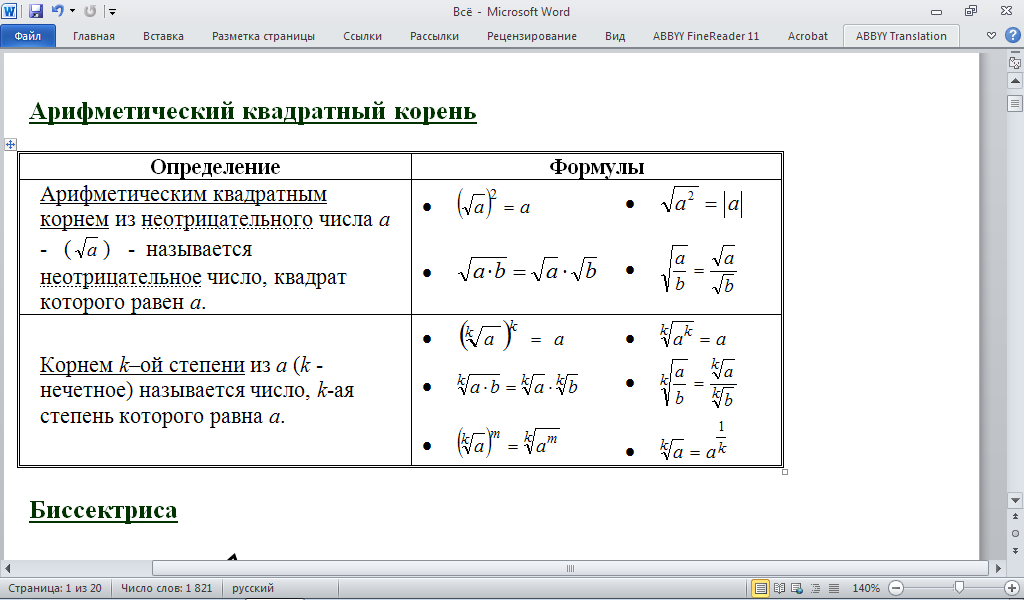This screenshot has width=1024, height=600.
Task: Go to previous page with double-up arrow
Action: coord(1015,516)
